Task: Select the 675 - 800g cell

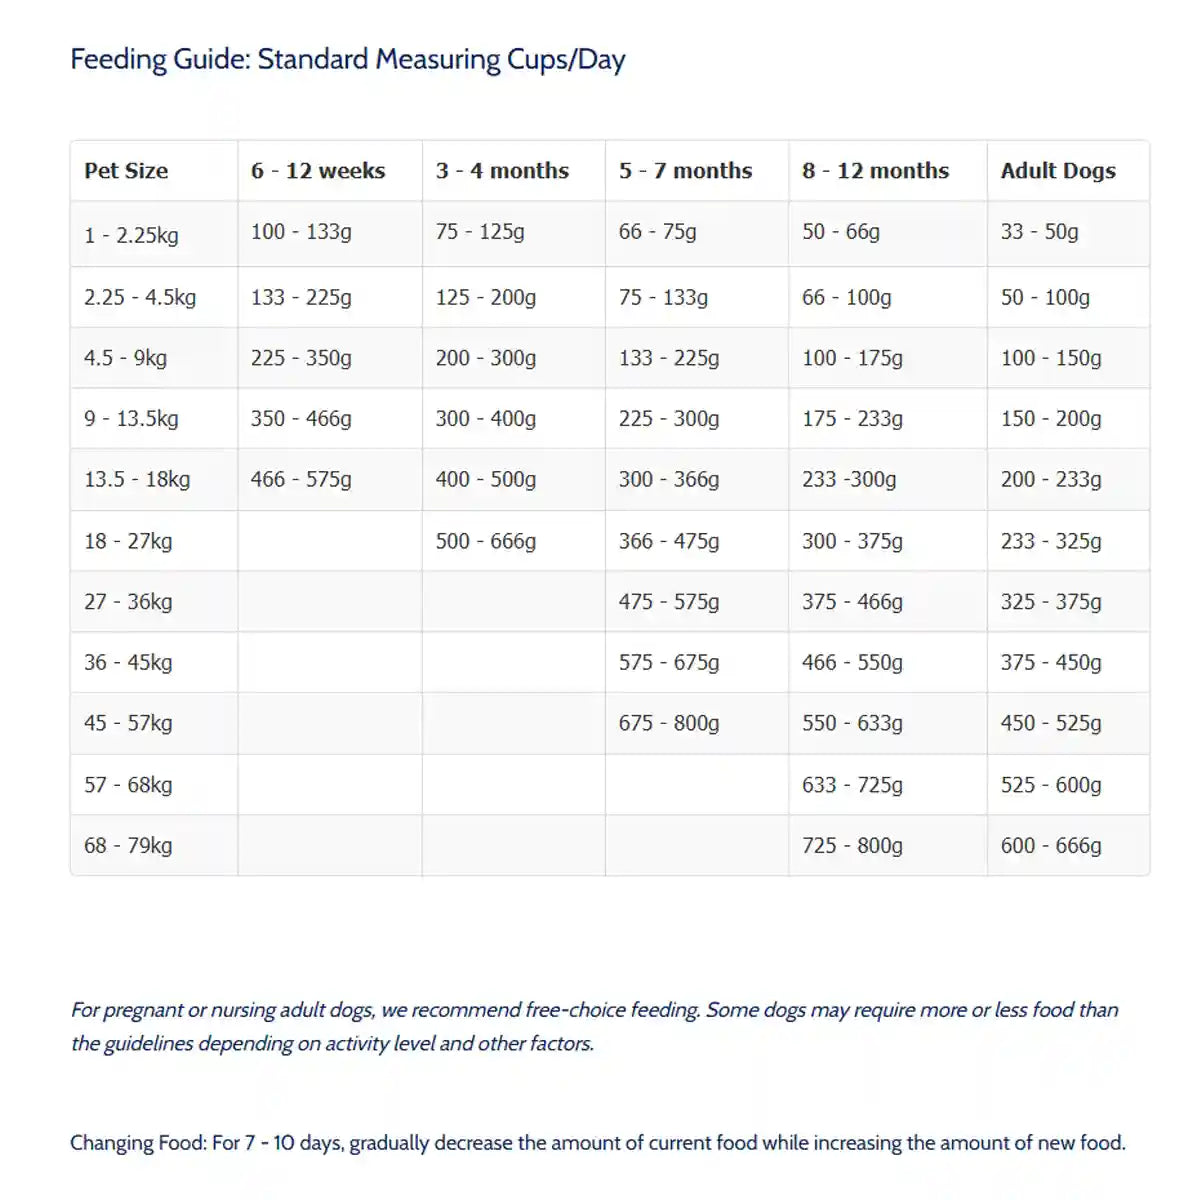Action: click(668, 724)
